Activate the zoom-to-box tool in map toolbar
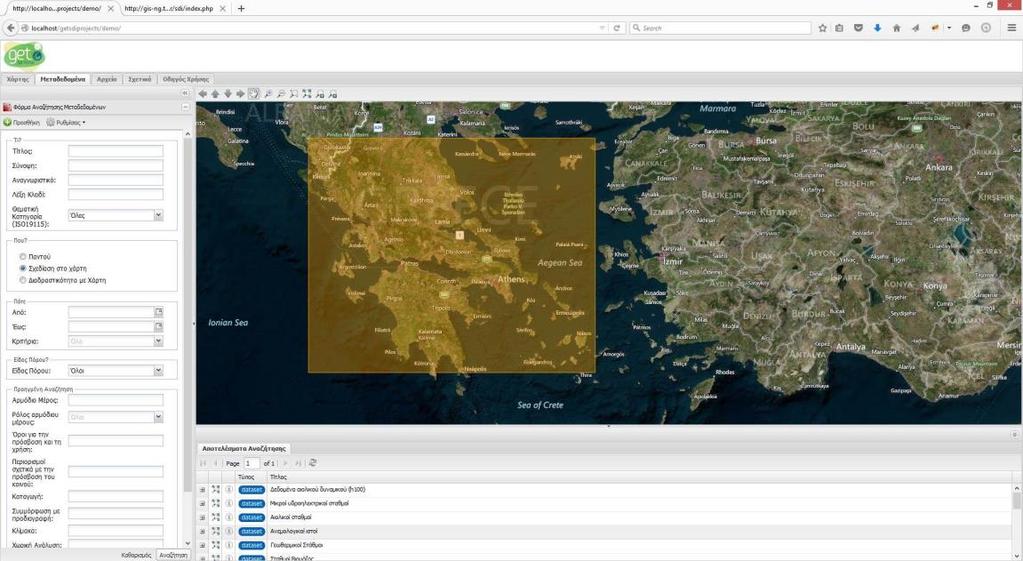Screen dimensions: 1023x561 coord(294,94)
